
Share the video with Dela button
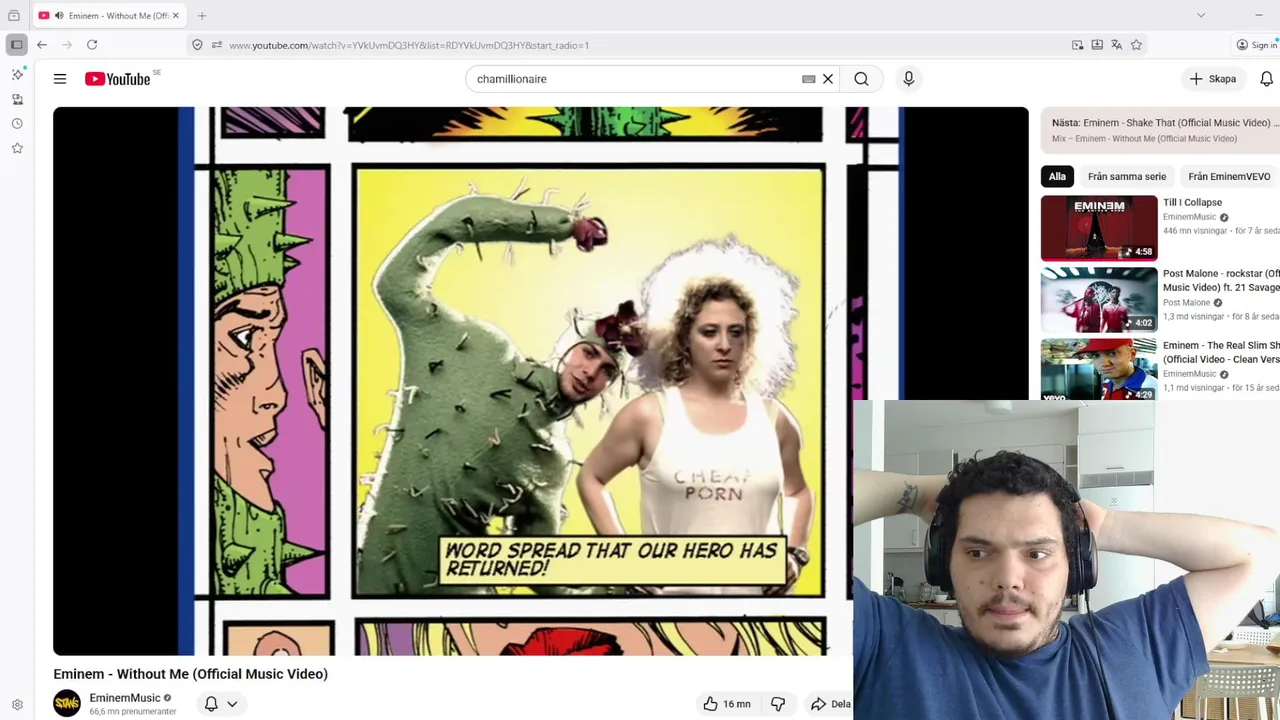click(x=829, y=704)
